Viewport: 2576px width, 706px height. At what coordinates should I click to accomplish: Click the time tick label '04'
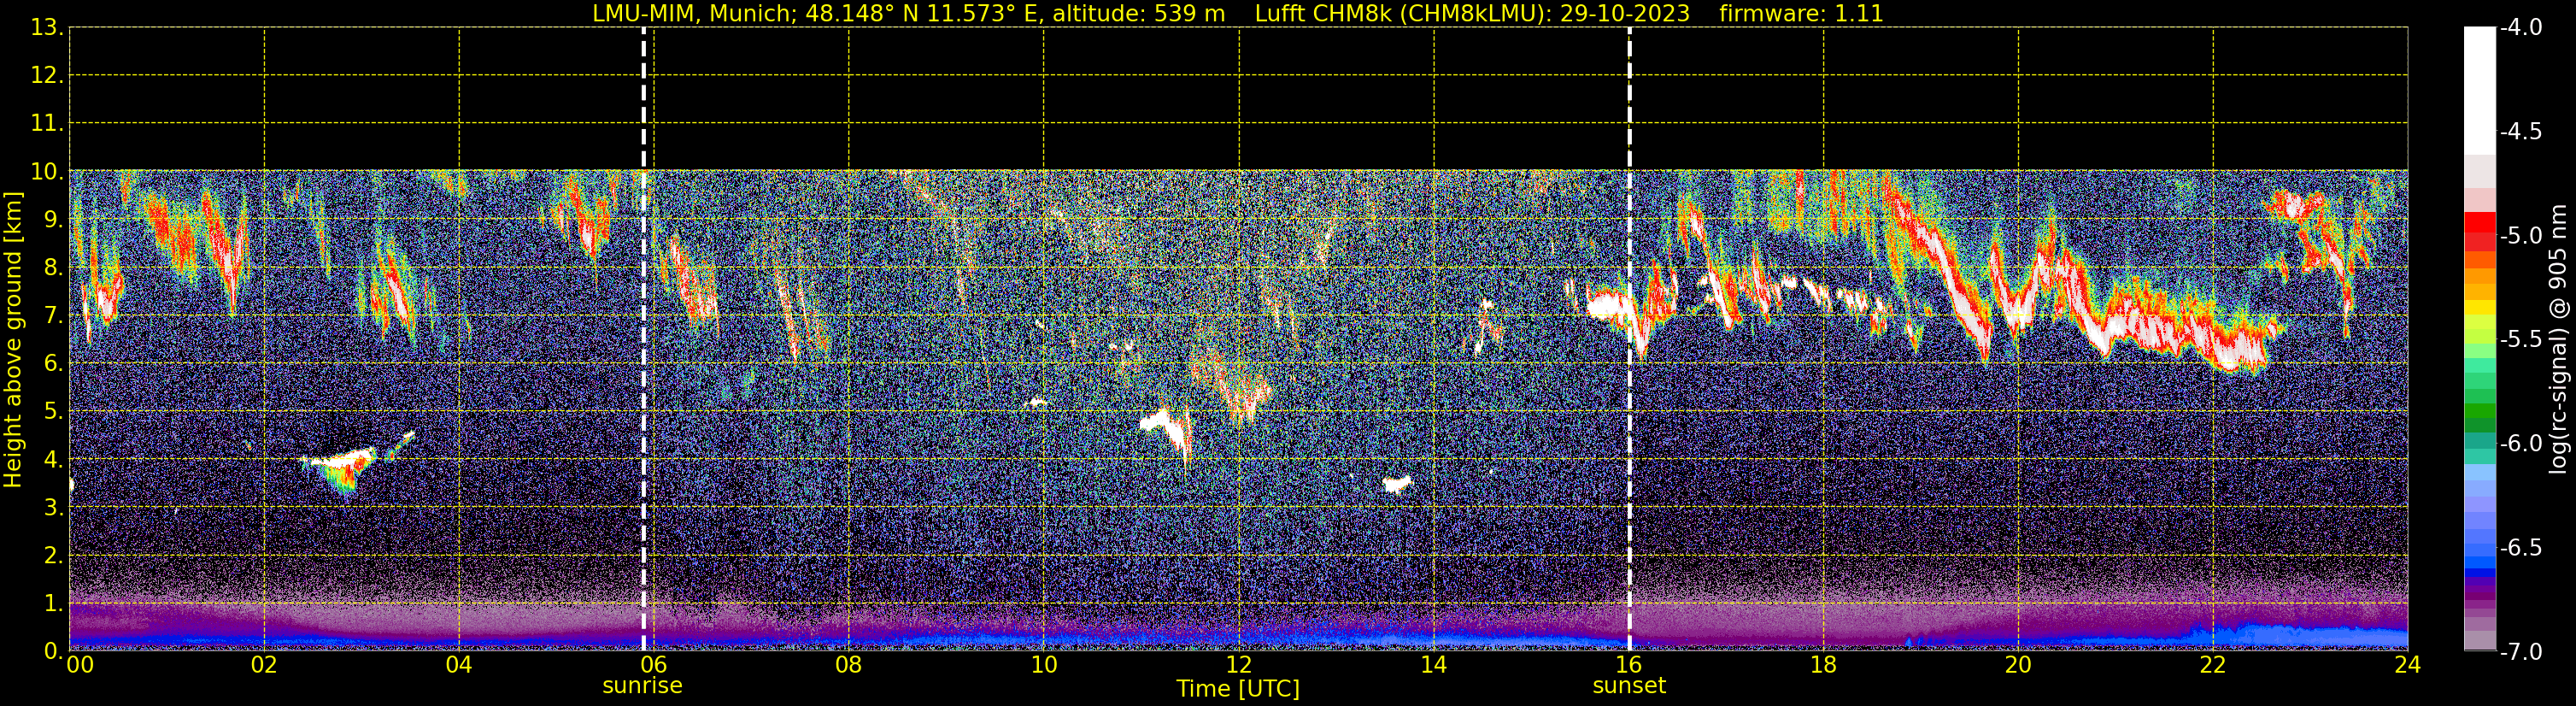click(459, 665)
